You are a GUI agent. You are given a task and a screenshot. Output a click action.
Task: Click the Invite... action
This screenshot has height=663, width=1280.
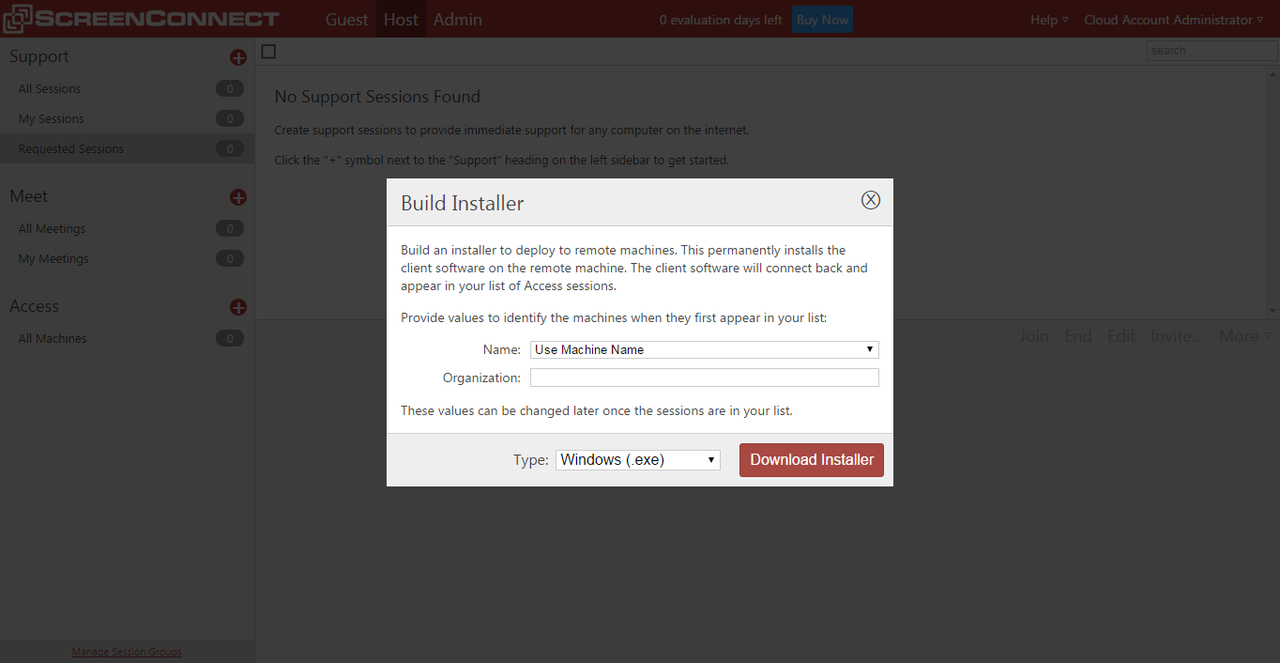coord(1177,336)
